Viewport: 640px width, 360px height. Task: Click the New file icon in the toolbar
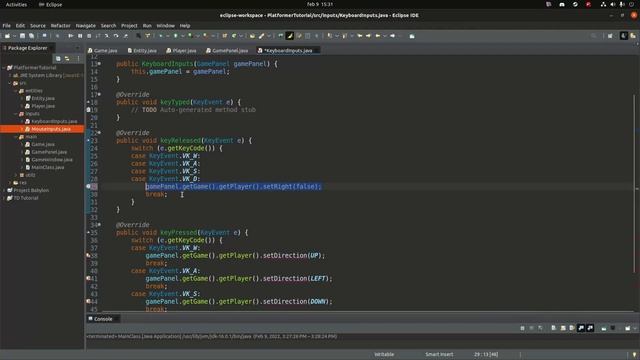click(7, 36)
